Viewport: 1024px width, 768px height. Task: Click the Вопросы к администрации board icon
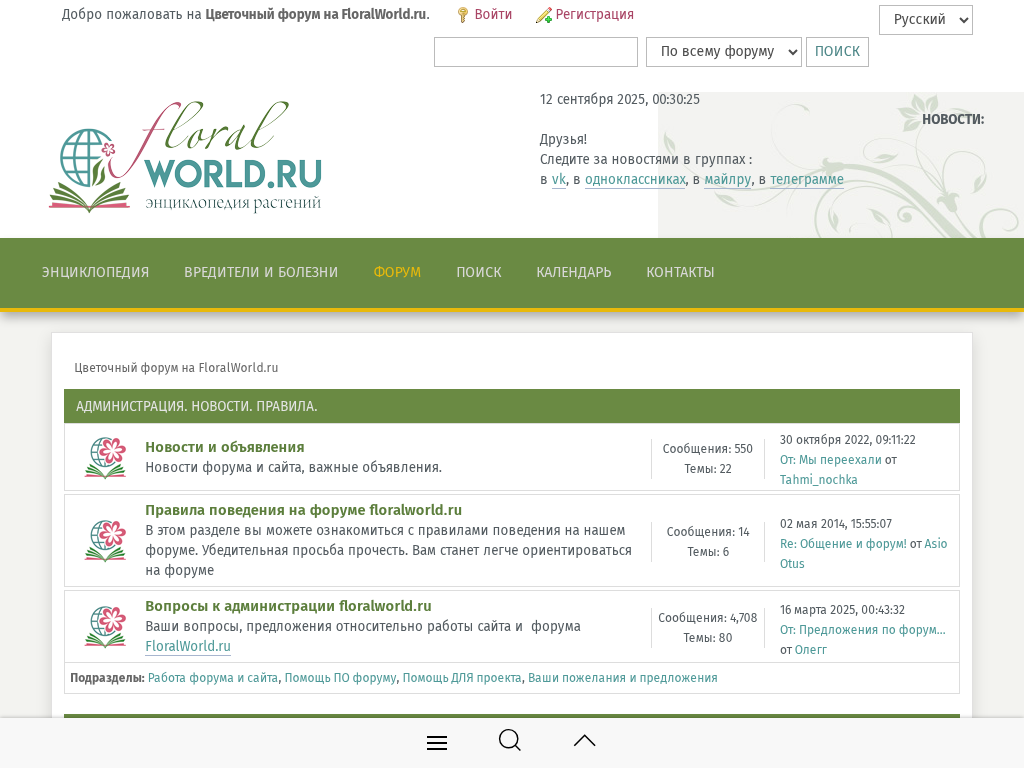[105, 627]
